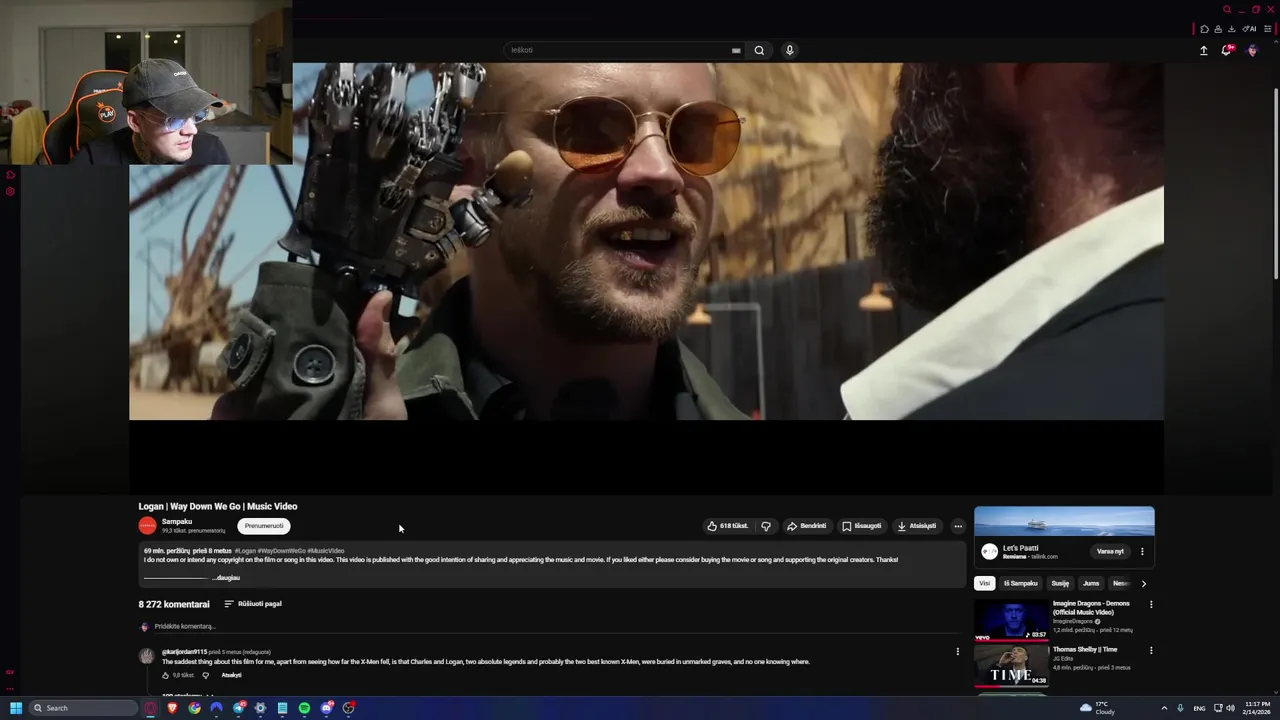Open the @karljordan9115 commenter profile
Viewport: 1280px width, 720px height.
click(184, 652)
